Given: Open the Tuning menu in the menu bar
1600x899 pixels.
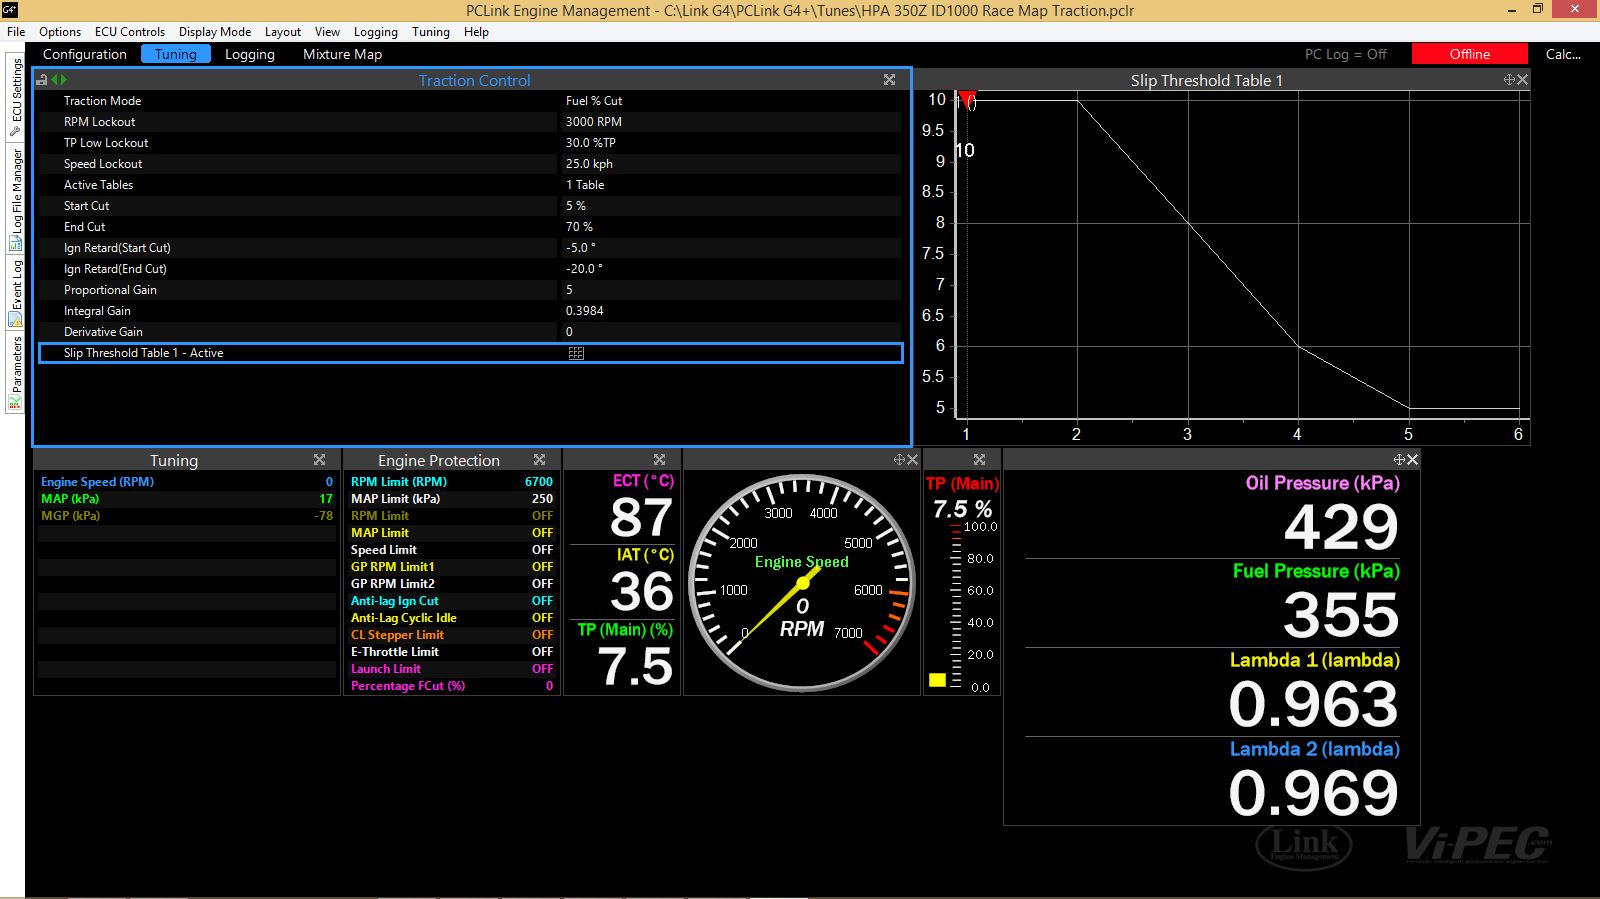Looking at the screenshot, I should [431, 32].
